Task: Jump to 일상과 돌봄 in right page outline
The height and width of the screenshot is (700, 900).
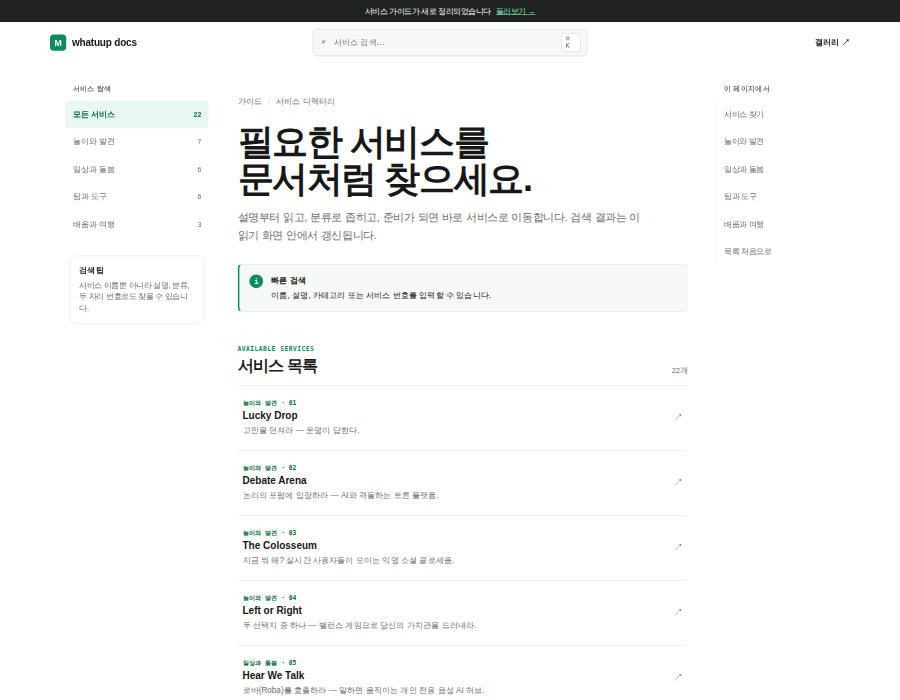Action: pos(743,169)
